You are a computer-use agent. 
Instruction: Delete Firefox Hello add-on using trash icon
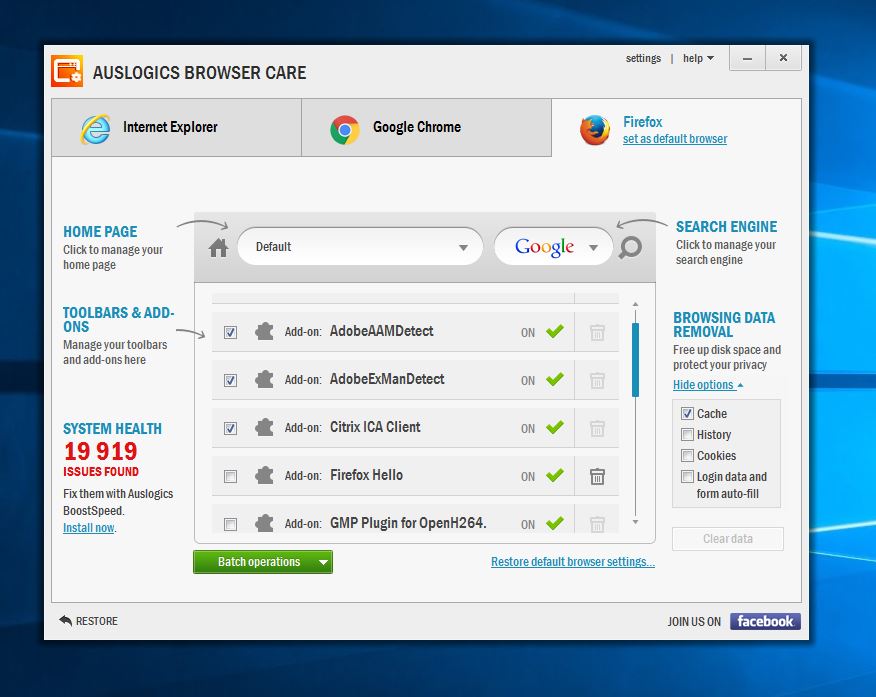pos(597,476)
